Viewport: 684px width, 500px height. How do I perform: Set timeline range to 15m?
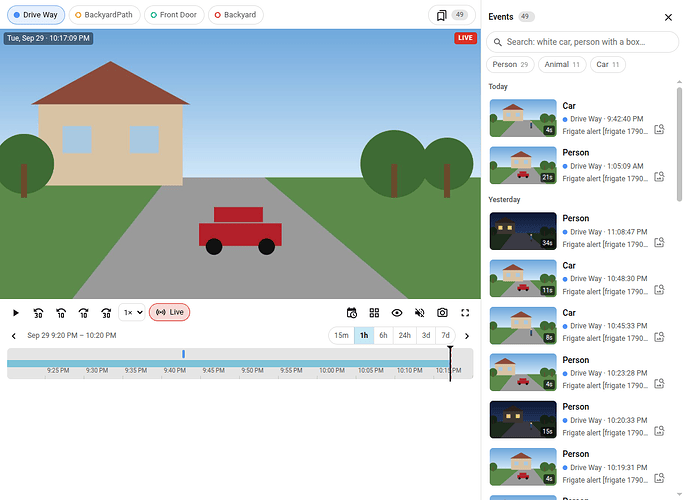click(x=342, y=336)
